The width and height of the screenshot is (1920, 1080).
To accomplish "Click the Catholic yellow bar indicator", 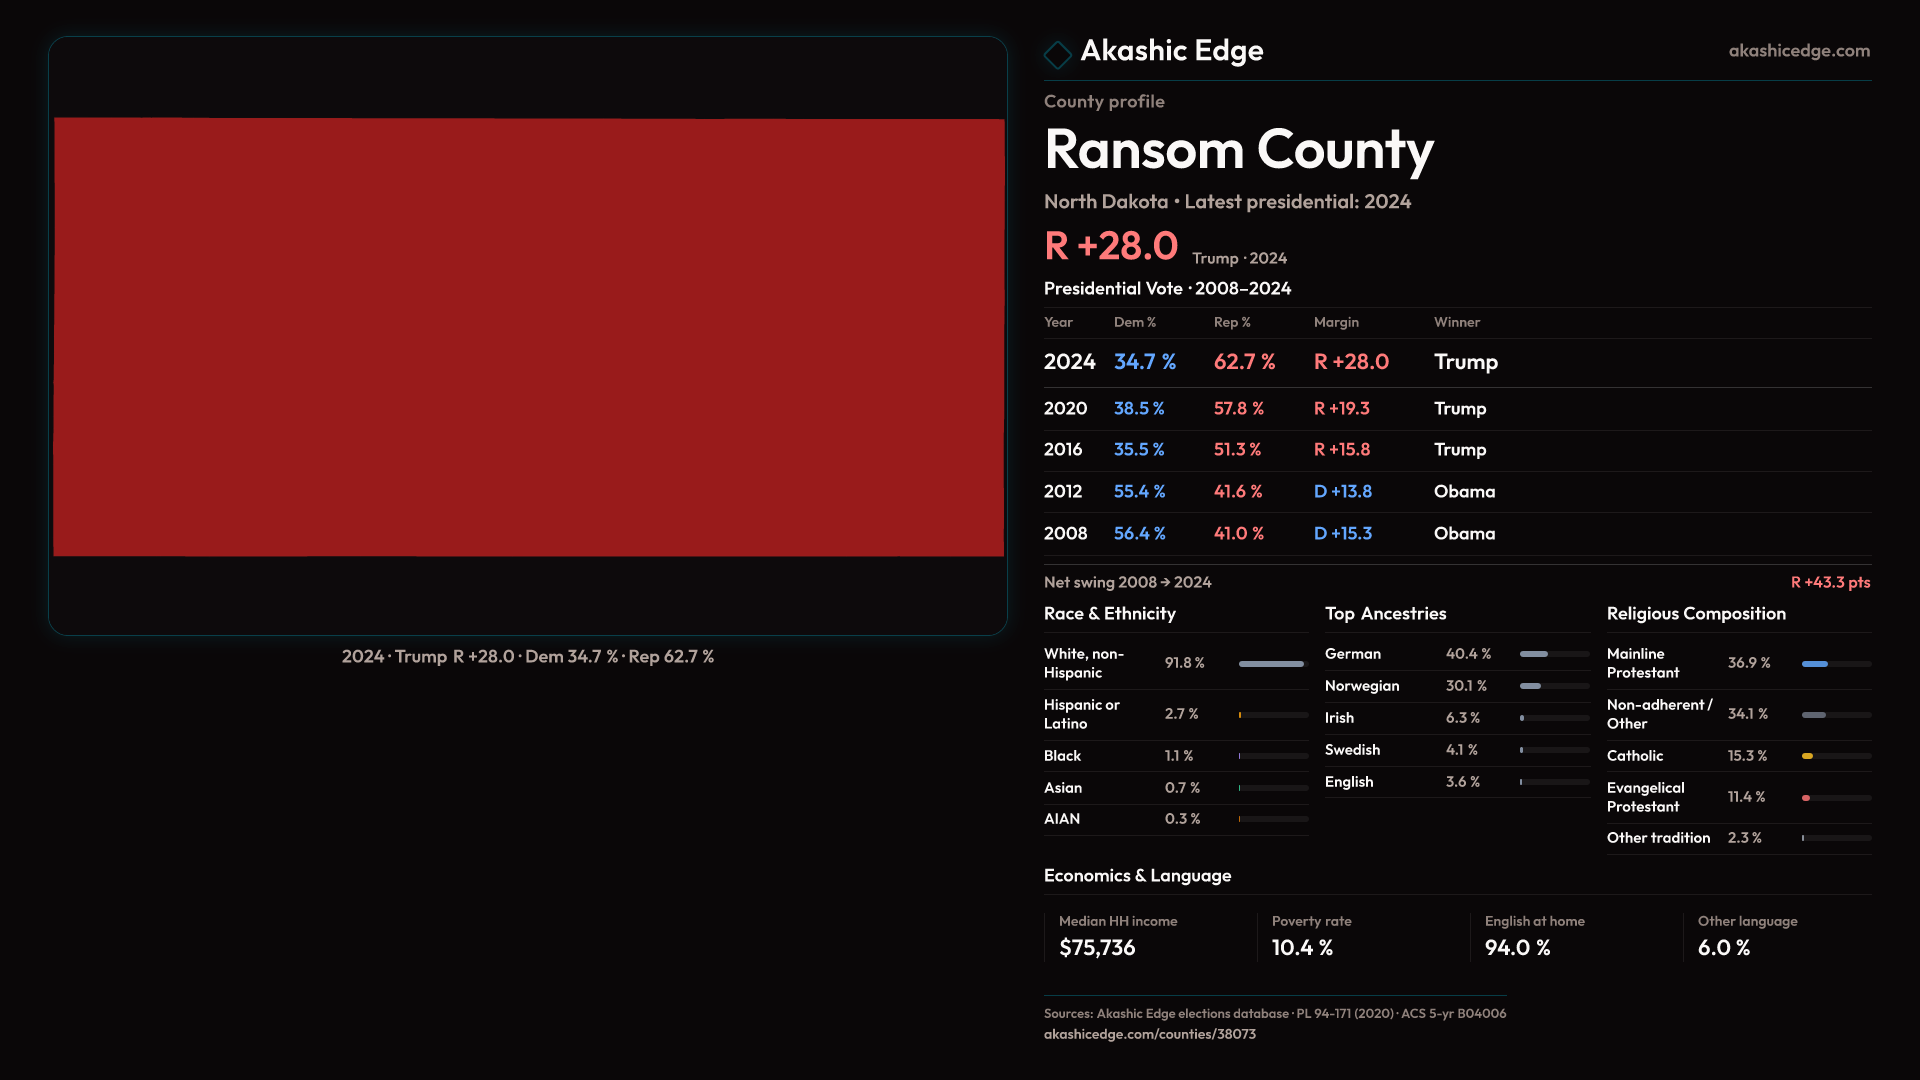I will [1808, 756].
